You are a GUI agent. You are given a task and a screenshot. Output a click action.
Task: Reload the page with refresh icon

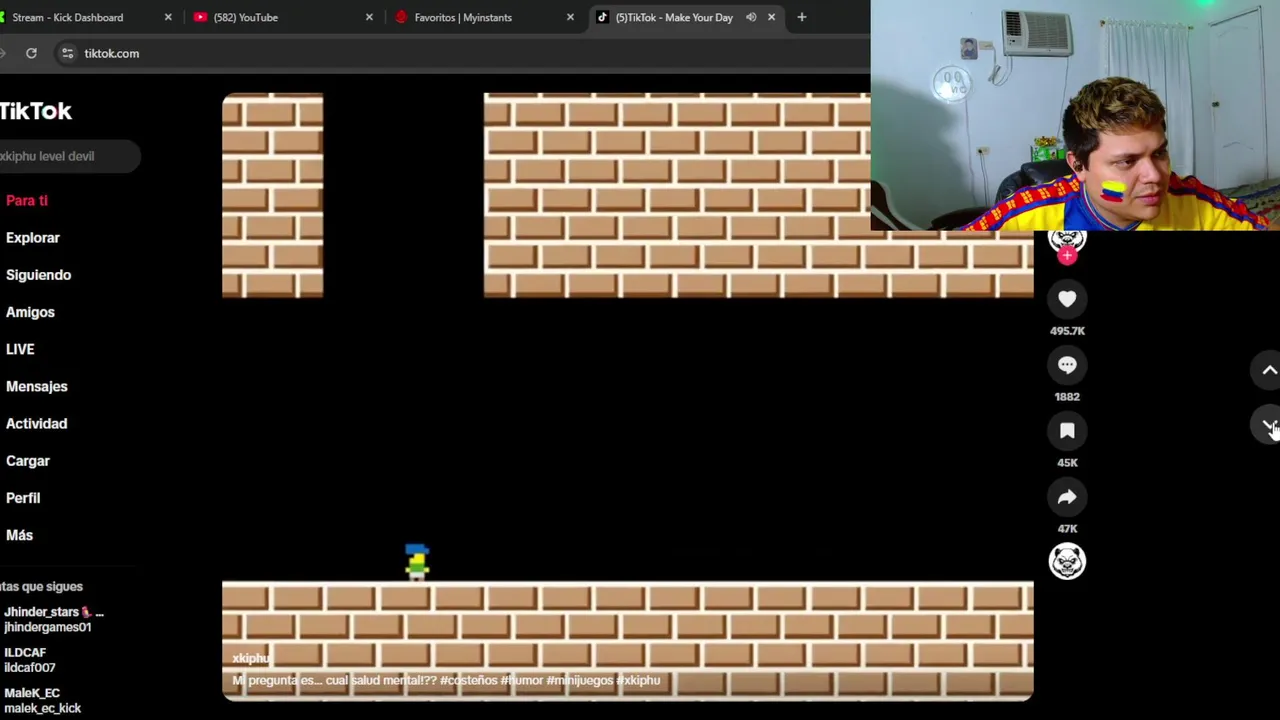pyautogui.click(x=31, y=53)
